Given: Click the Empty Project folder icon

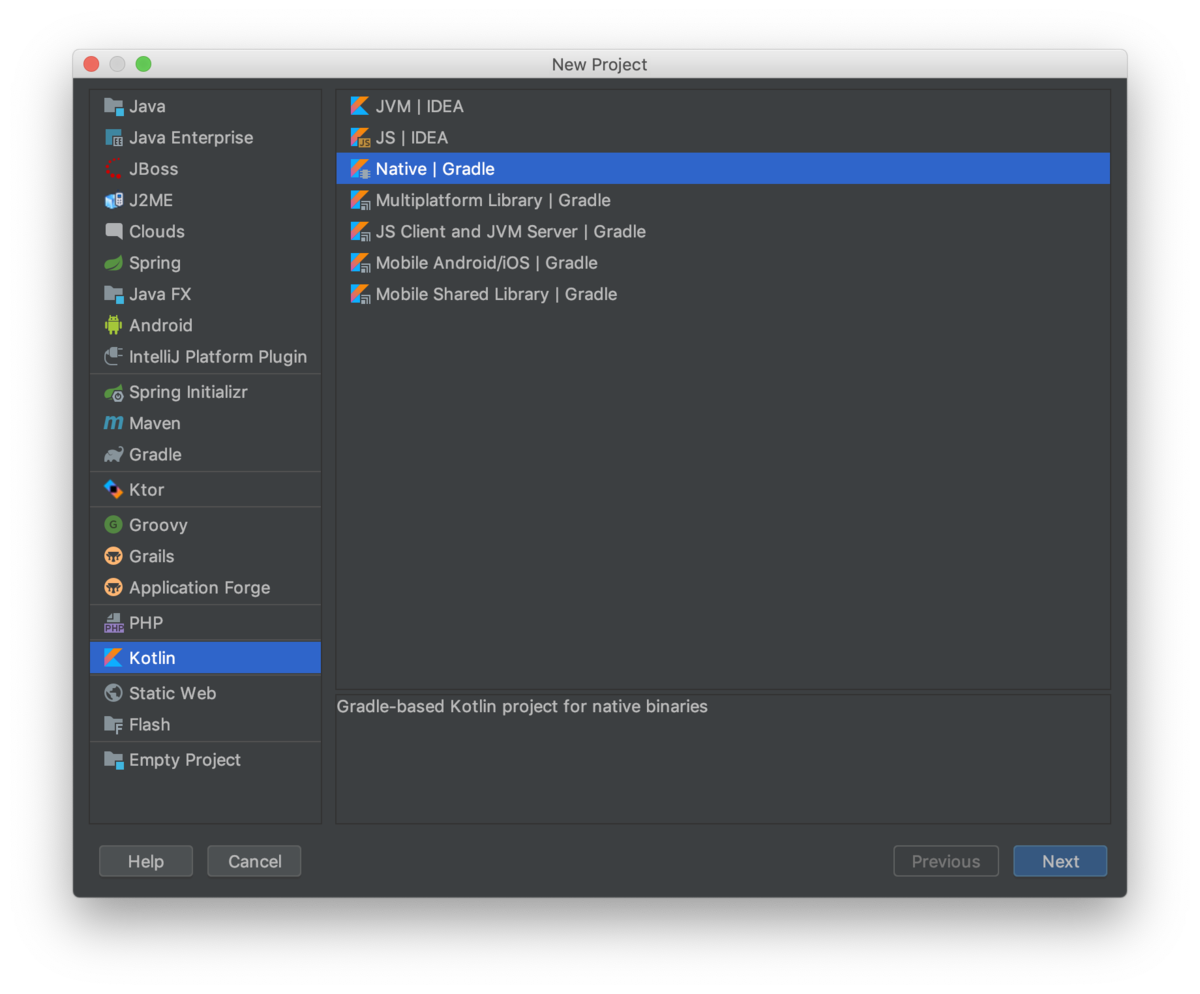Looking at the screenshot, I should [x=113, y=760].
